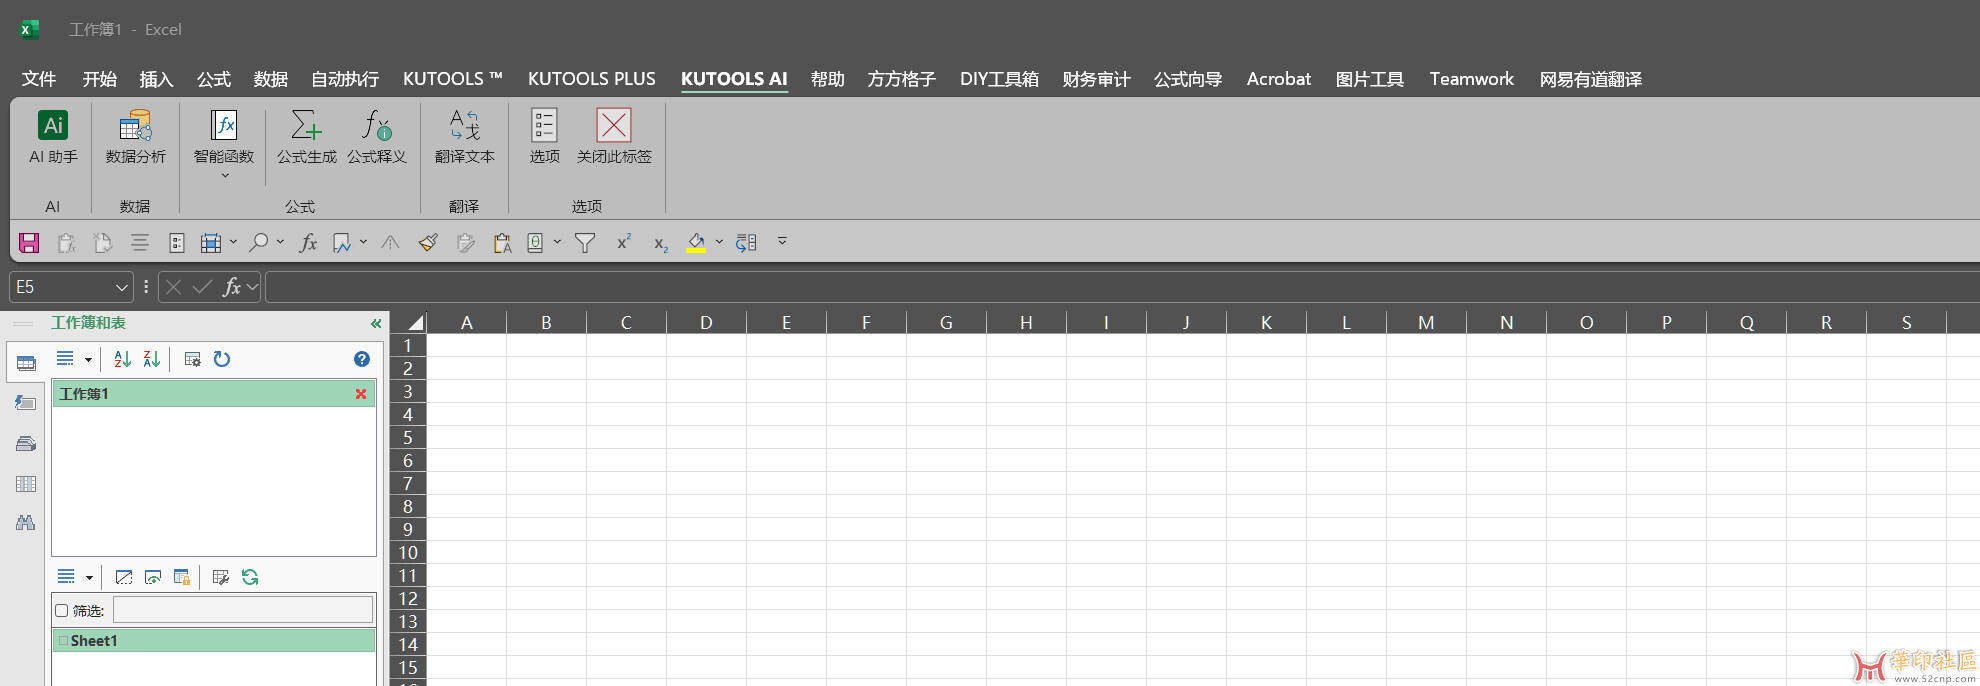This screenshot has width=1980, height=686.
Task: Open the 方方格子 ribbon tab
Action: (x=901, y=79)
